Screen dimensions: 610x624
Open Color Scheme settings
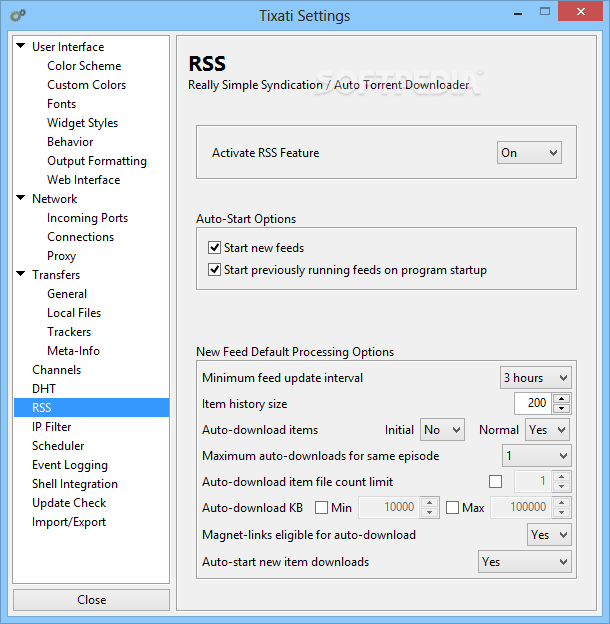point(84,66)
